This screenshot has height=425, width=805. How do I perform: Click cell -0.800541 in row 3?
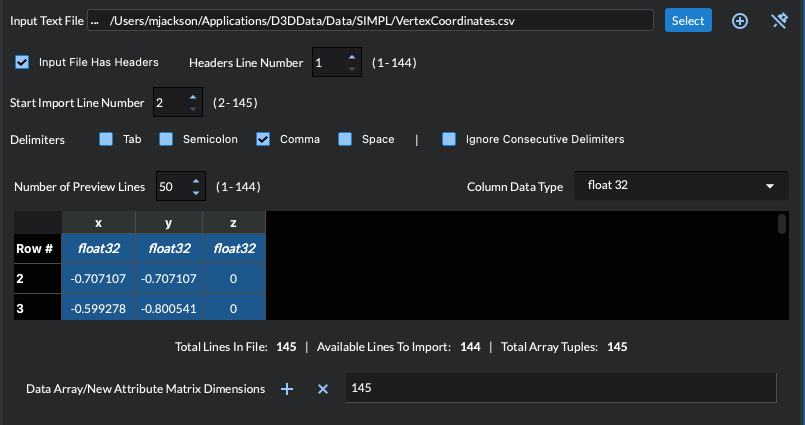click(x=169, y=307)
